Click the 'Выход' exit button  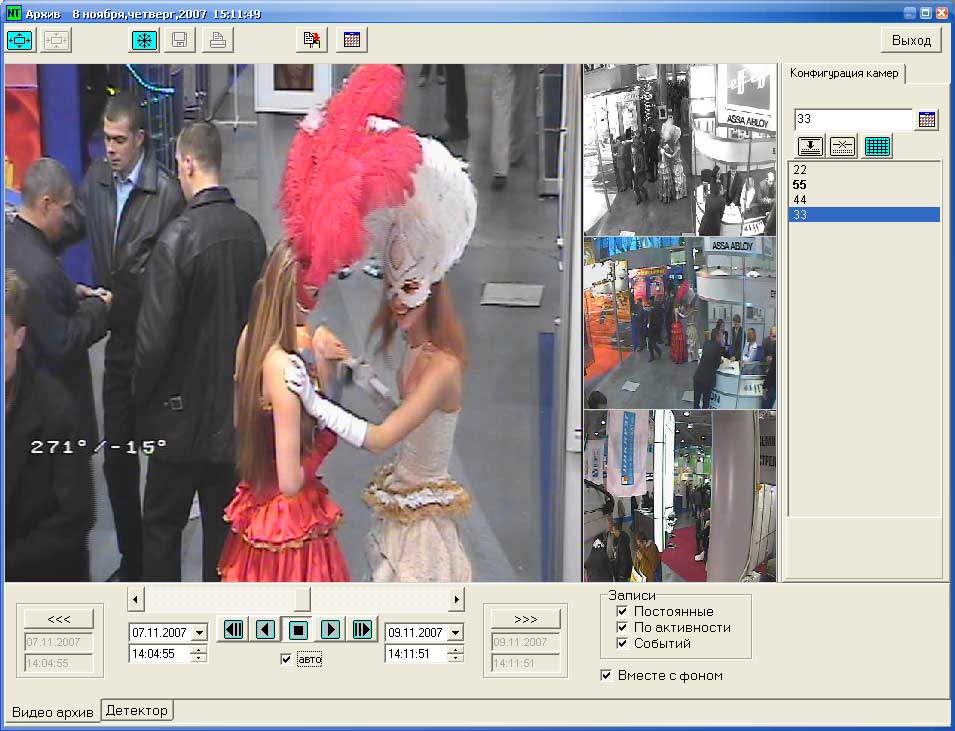point(911,40)
